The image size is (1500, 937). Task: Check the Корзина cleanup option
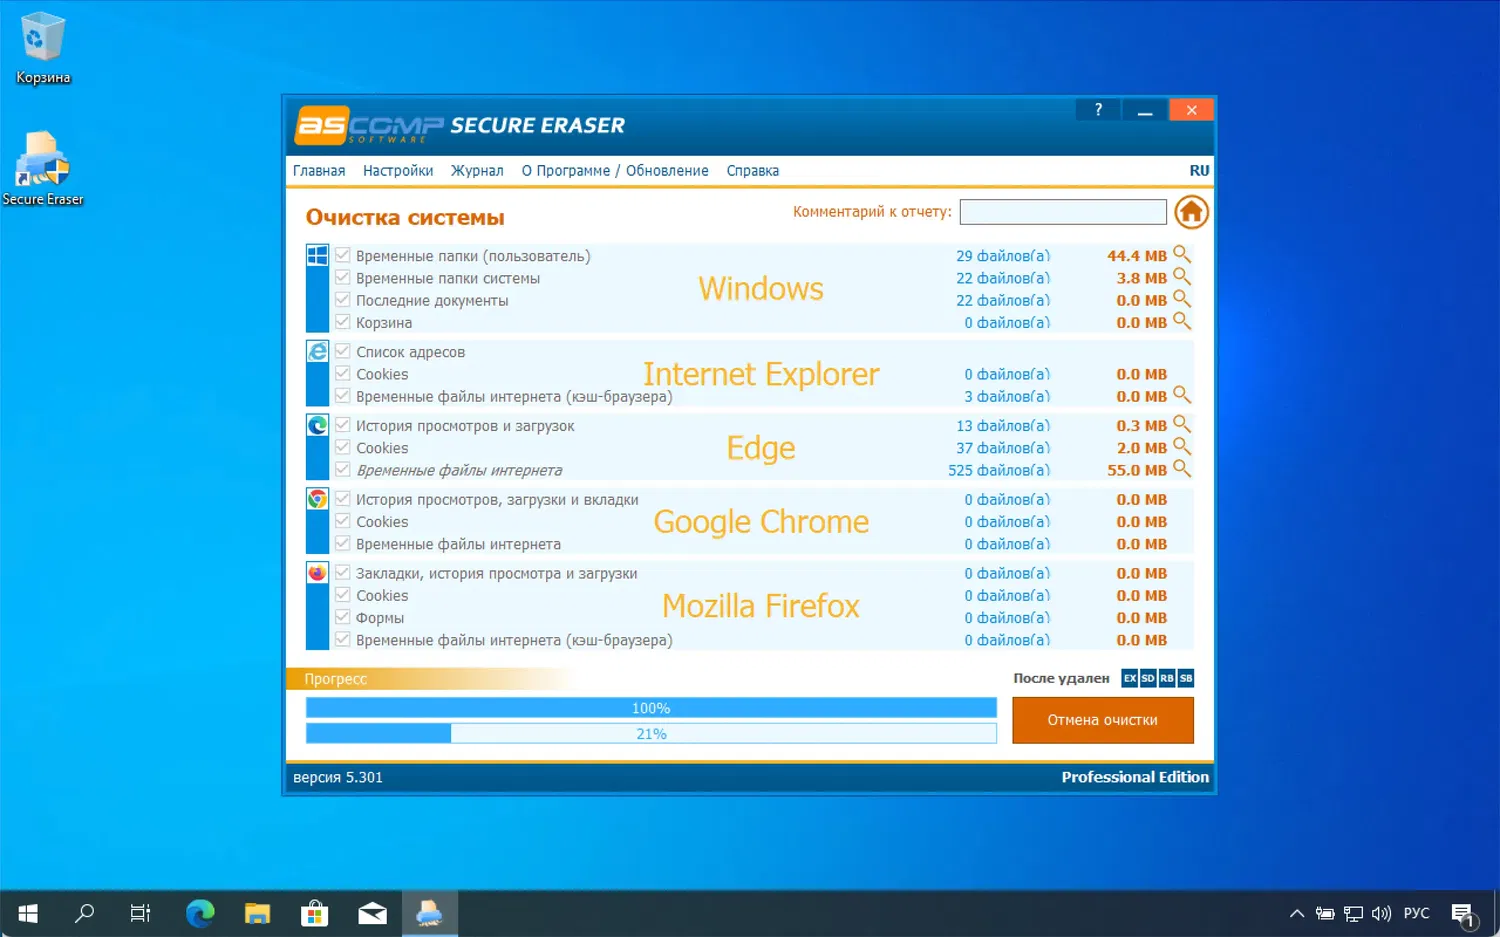pos(342,322)
